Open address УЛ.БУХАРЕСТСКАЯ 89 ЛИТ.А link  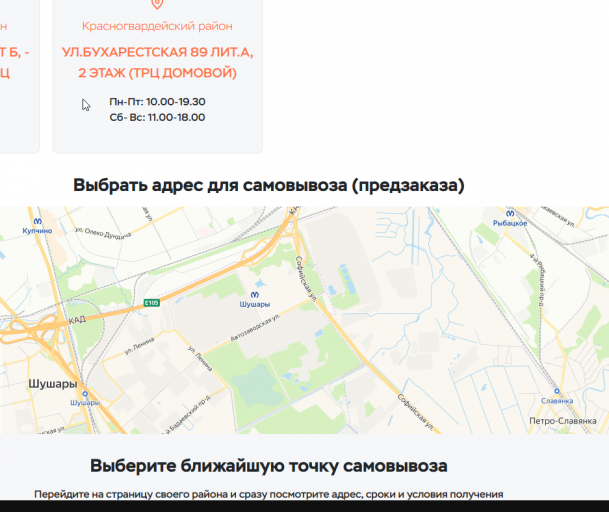pyautogui.click(x=157, y=62)
